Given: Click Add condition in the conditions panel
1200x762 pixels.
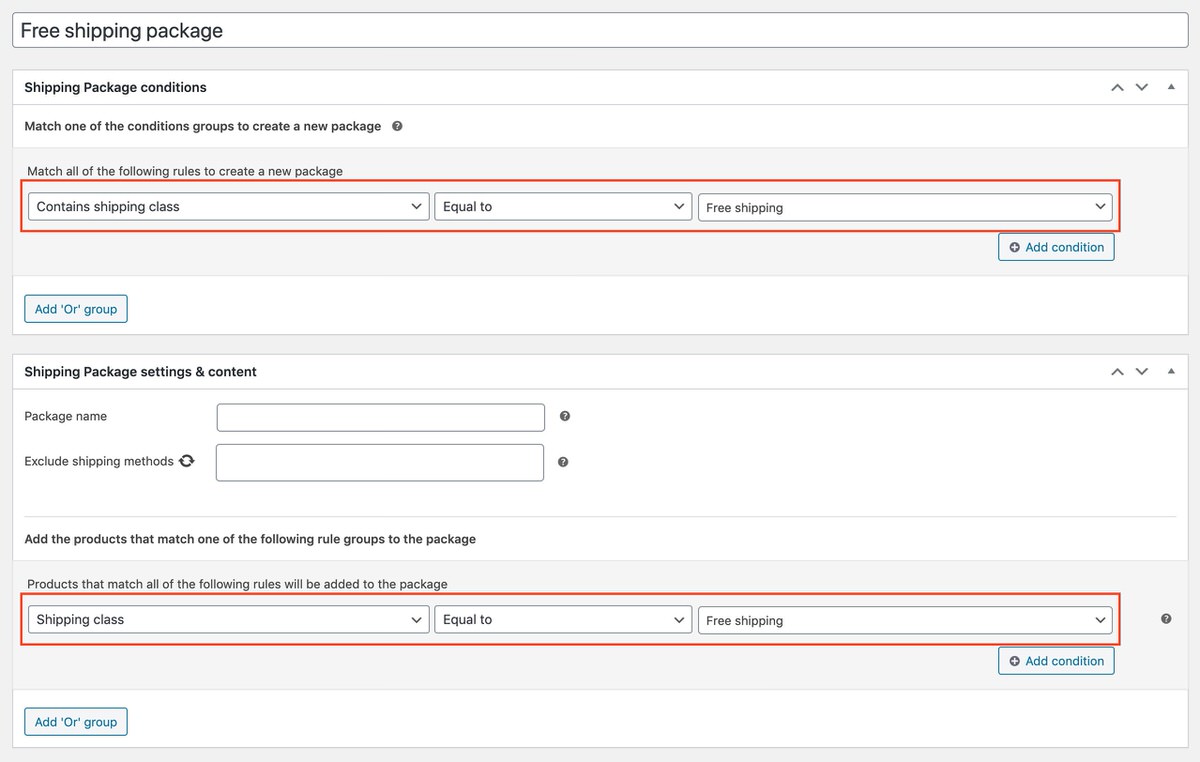Looking at the screenshot, I should (1056, 247).
